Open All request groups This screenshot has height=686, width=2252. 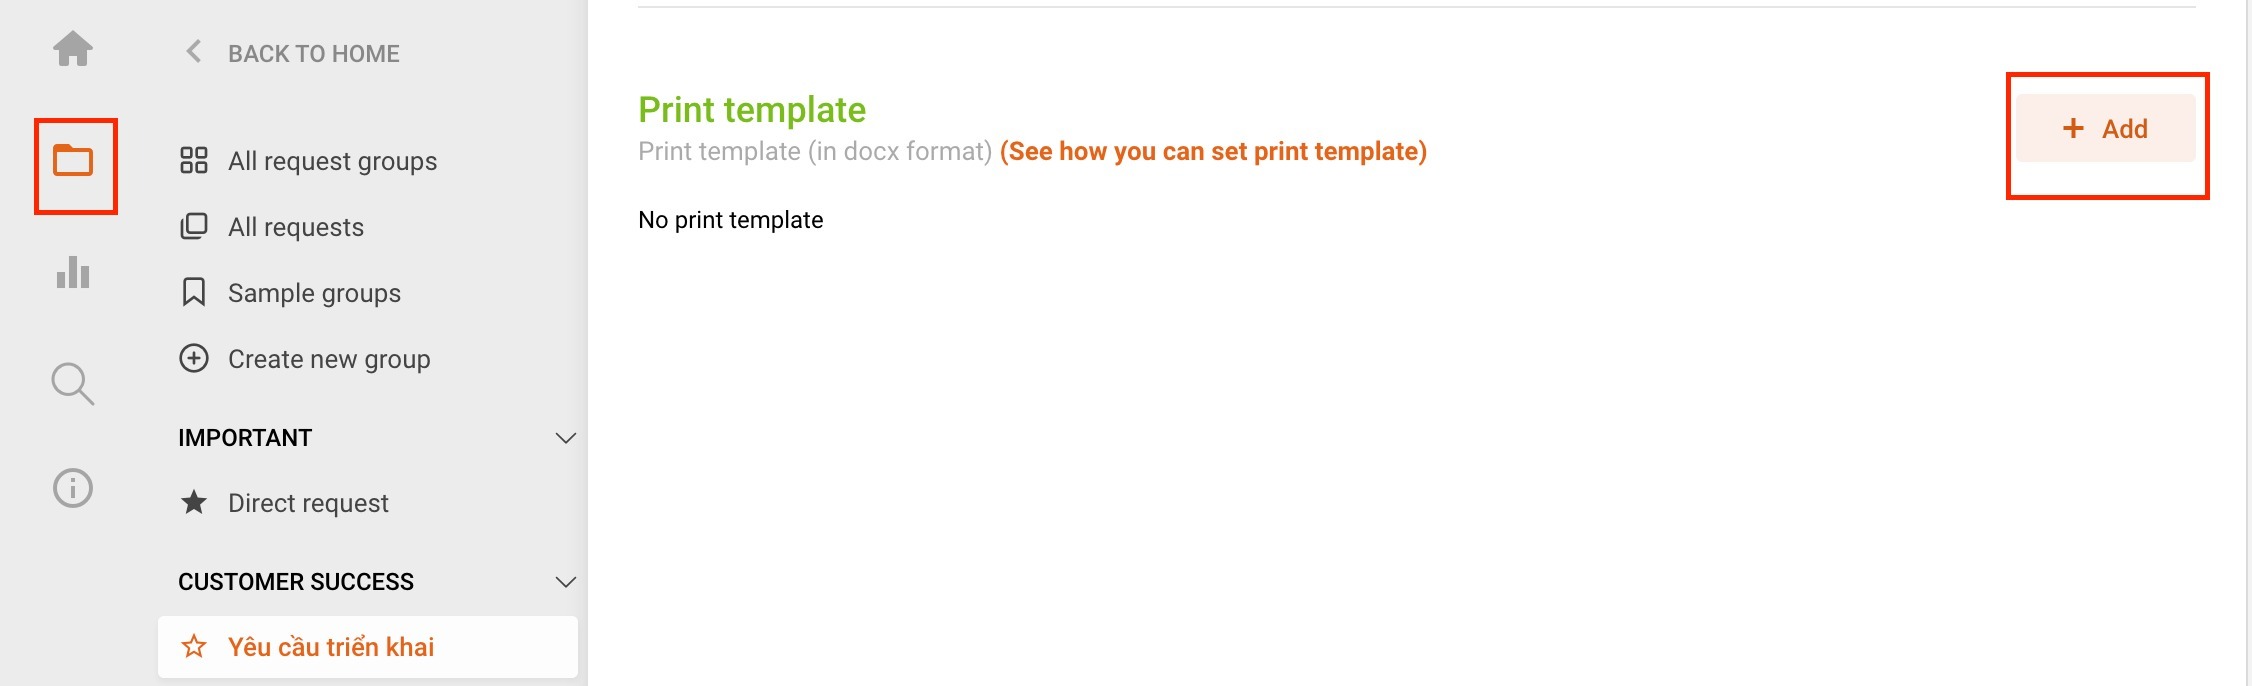pyautogui.click(x=332, y=160)
